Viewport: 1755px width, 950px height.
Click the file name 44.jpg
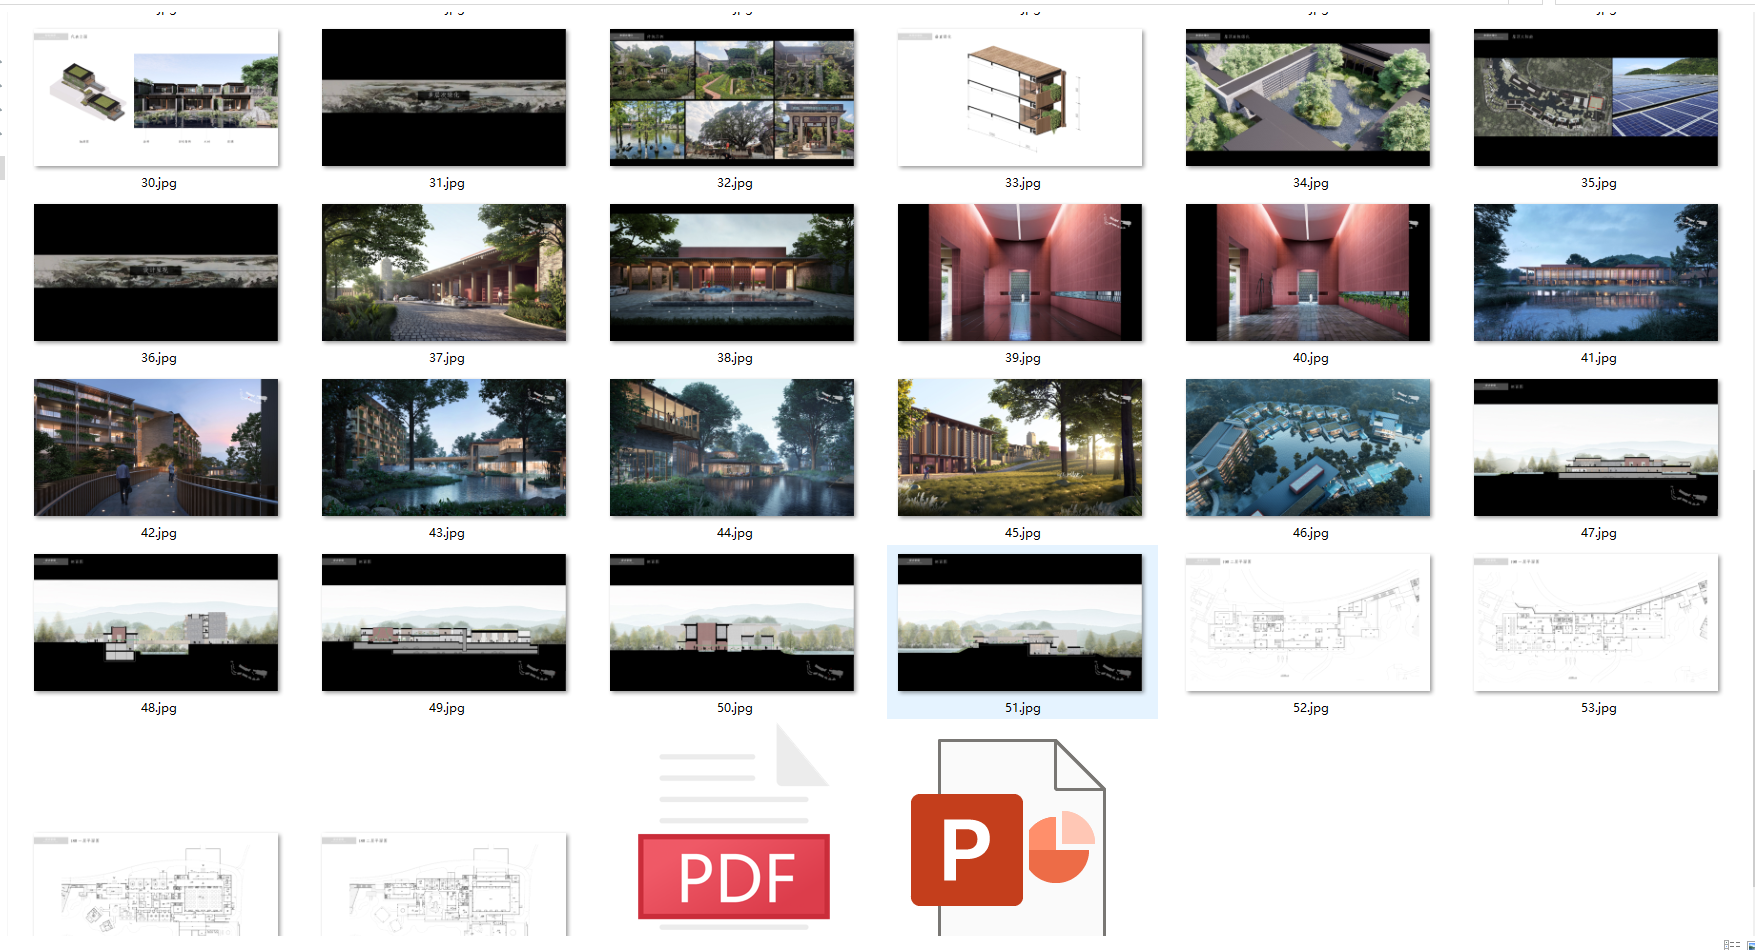(735, 533)
